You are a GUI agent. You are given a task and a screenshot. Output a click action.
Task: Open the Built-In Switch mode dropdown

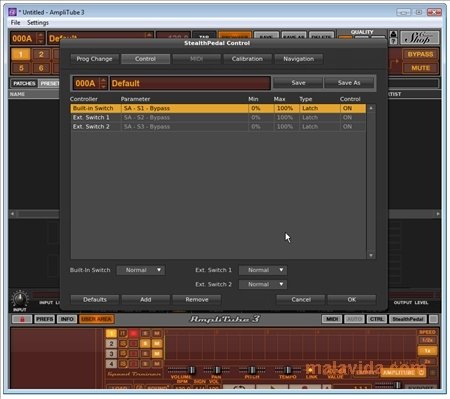coord(141,270)
